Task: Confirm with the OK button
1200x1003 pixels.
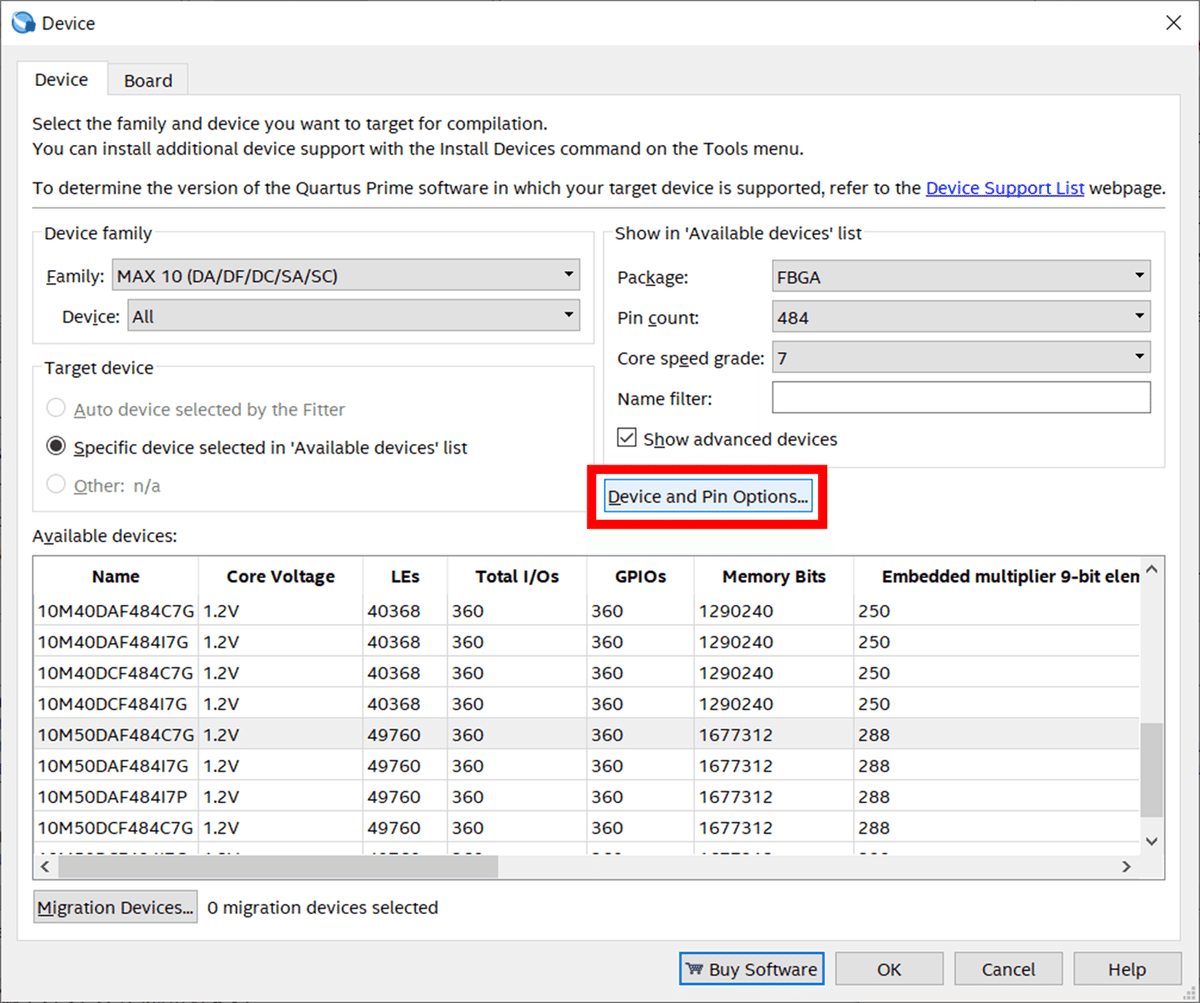Action: point(889,969)
